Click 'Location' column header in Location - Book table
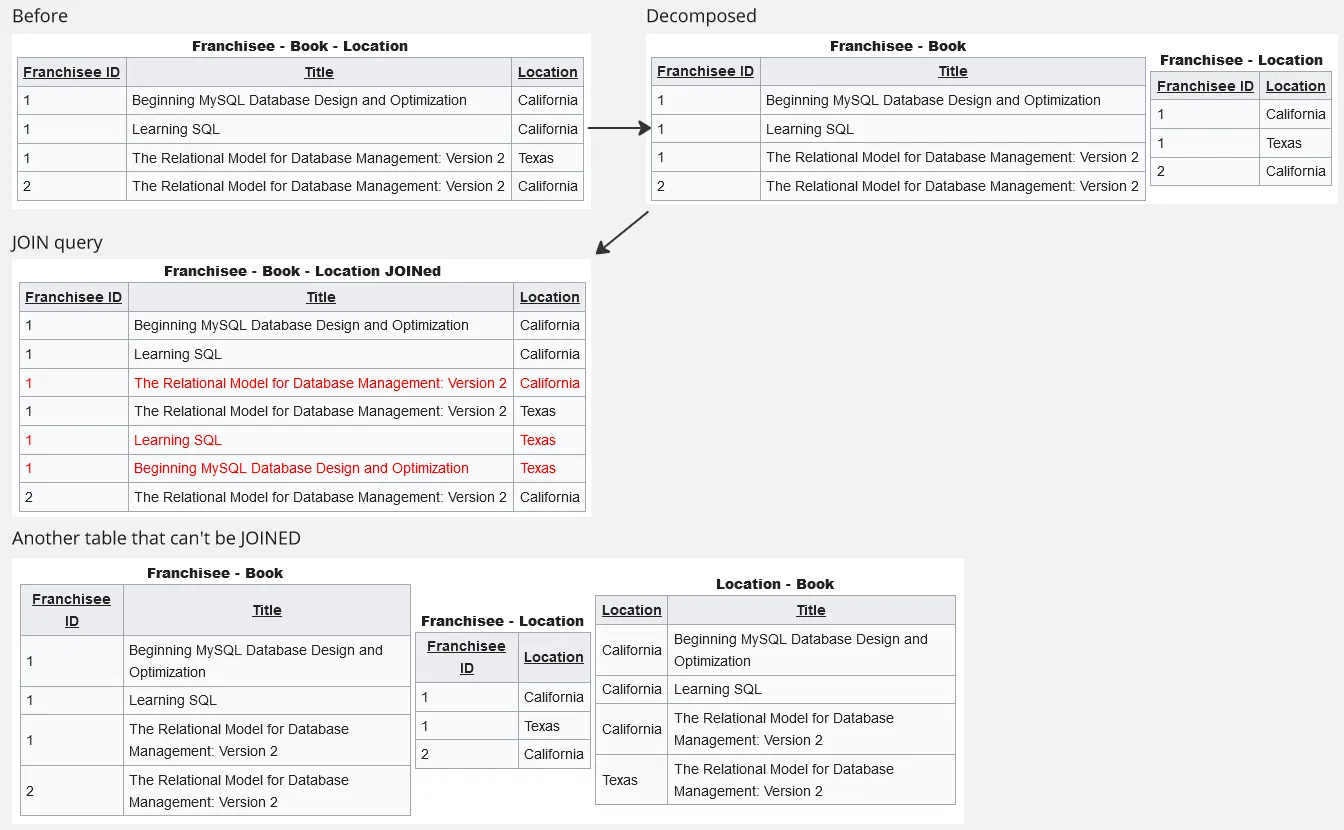The height and width of the screenshot is (830, 1344). click(x=631, y=610)
